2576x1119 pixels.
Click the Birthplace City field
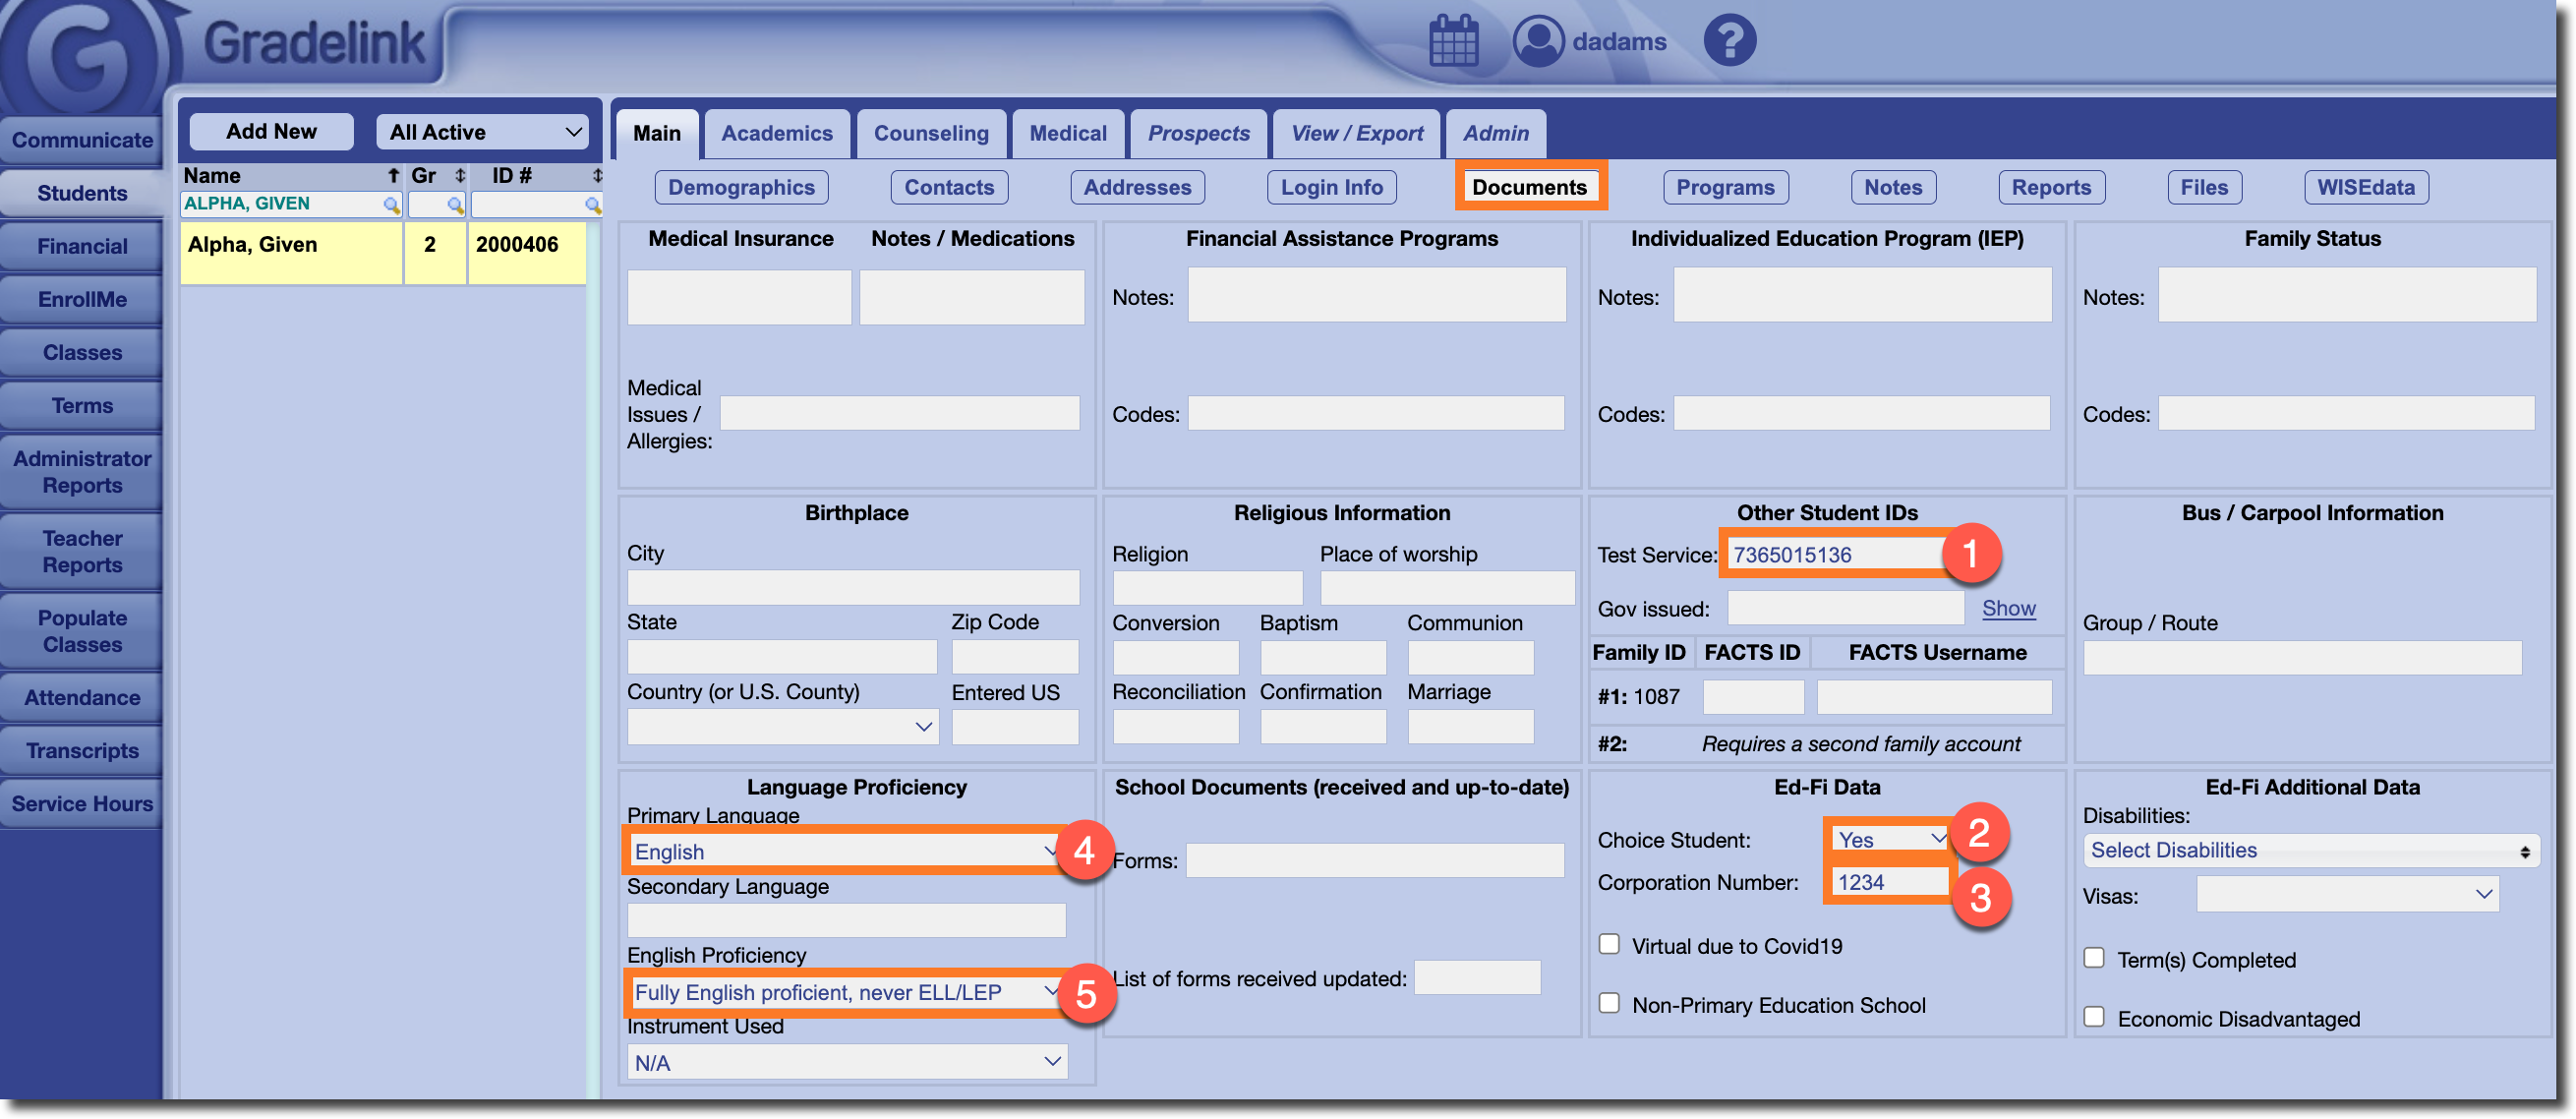[x=853, y=587]
